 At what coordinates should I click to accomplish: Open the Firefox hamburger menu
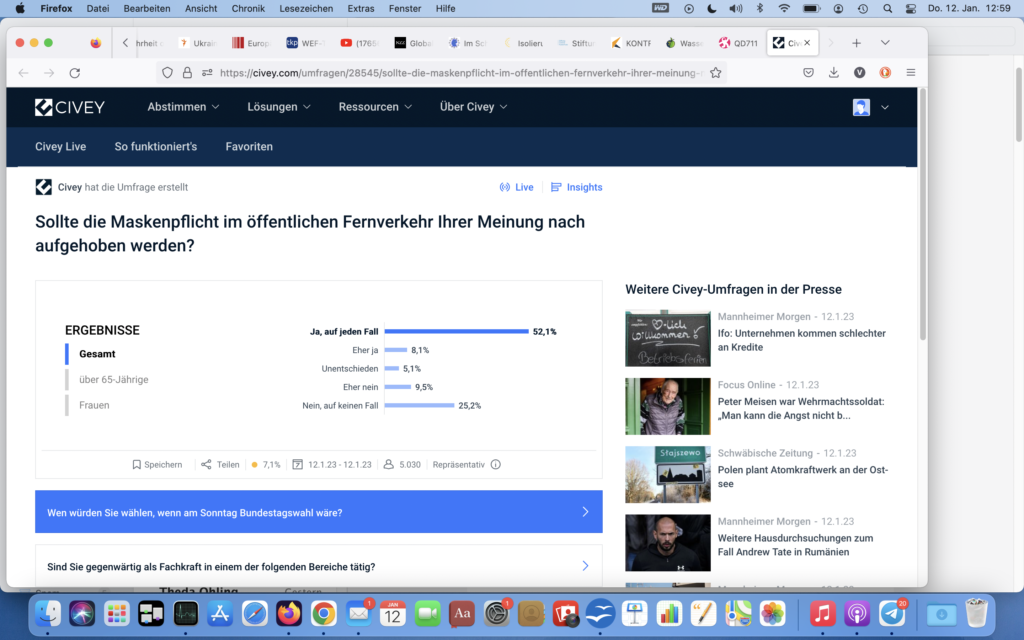point(910,73)
